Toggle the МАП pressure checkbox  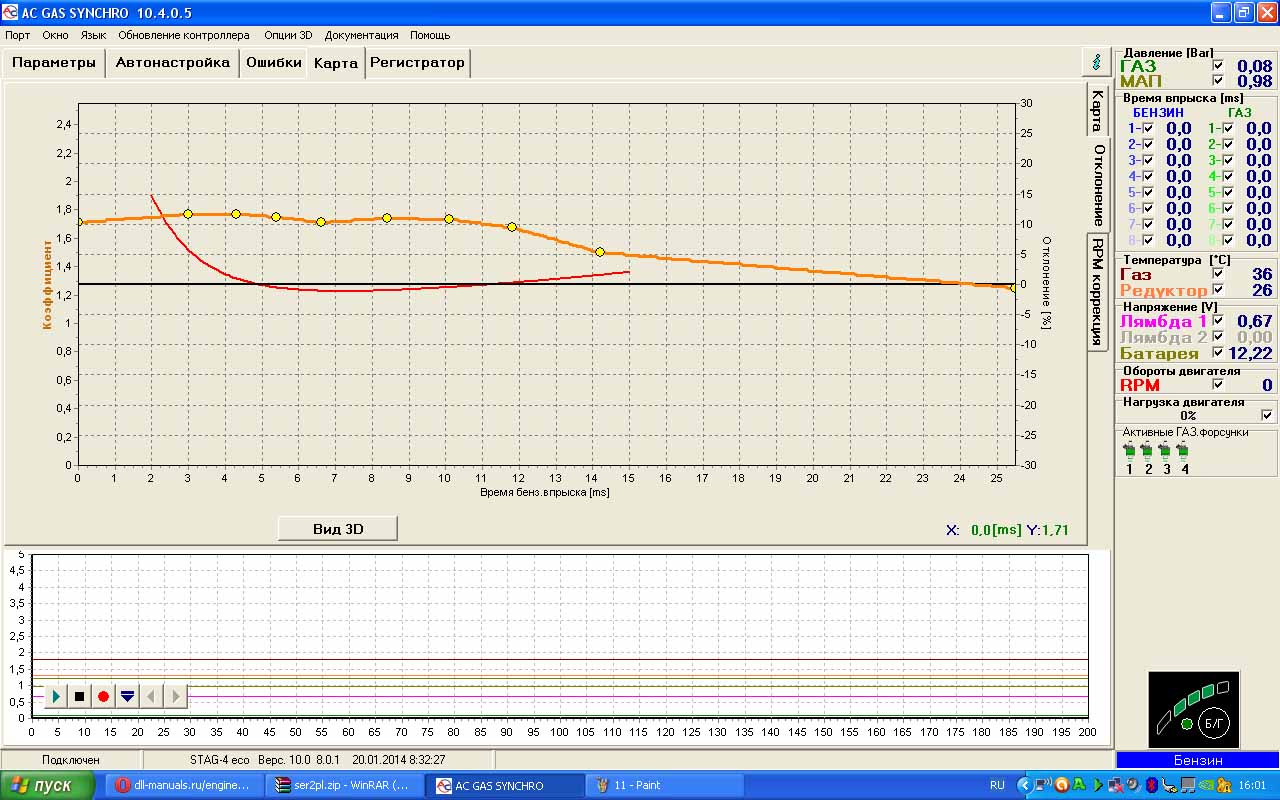1218,81
